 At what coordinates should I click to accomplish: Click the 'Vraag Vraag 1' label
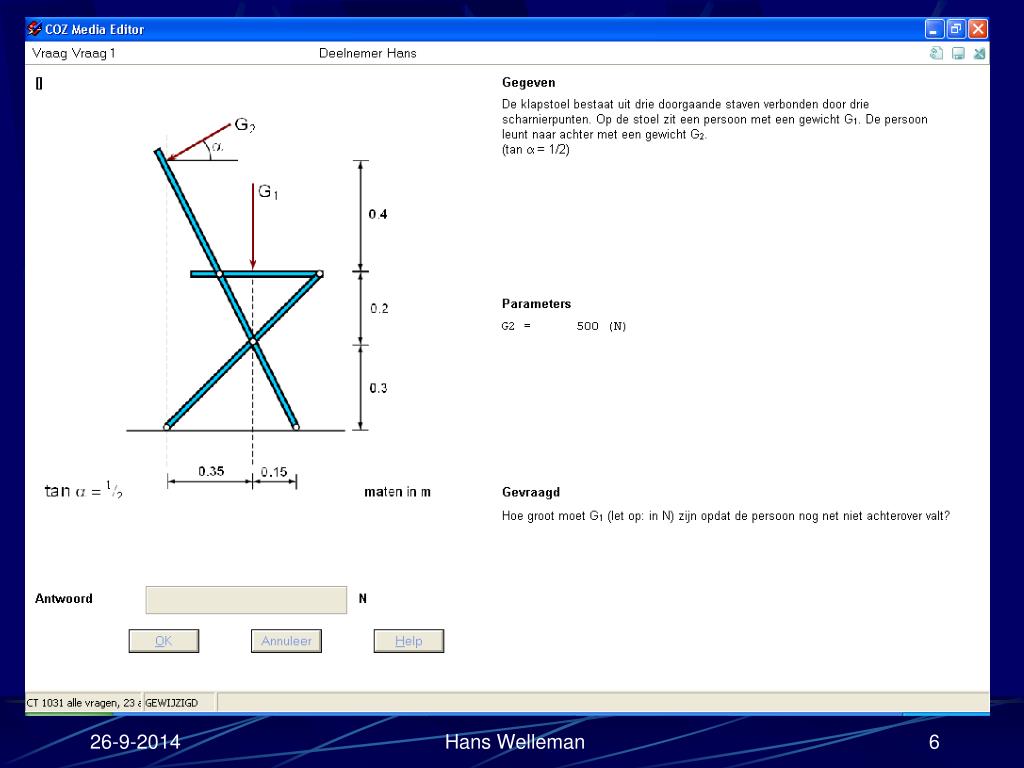[74, 54]
